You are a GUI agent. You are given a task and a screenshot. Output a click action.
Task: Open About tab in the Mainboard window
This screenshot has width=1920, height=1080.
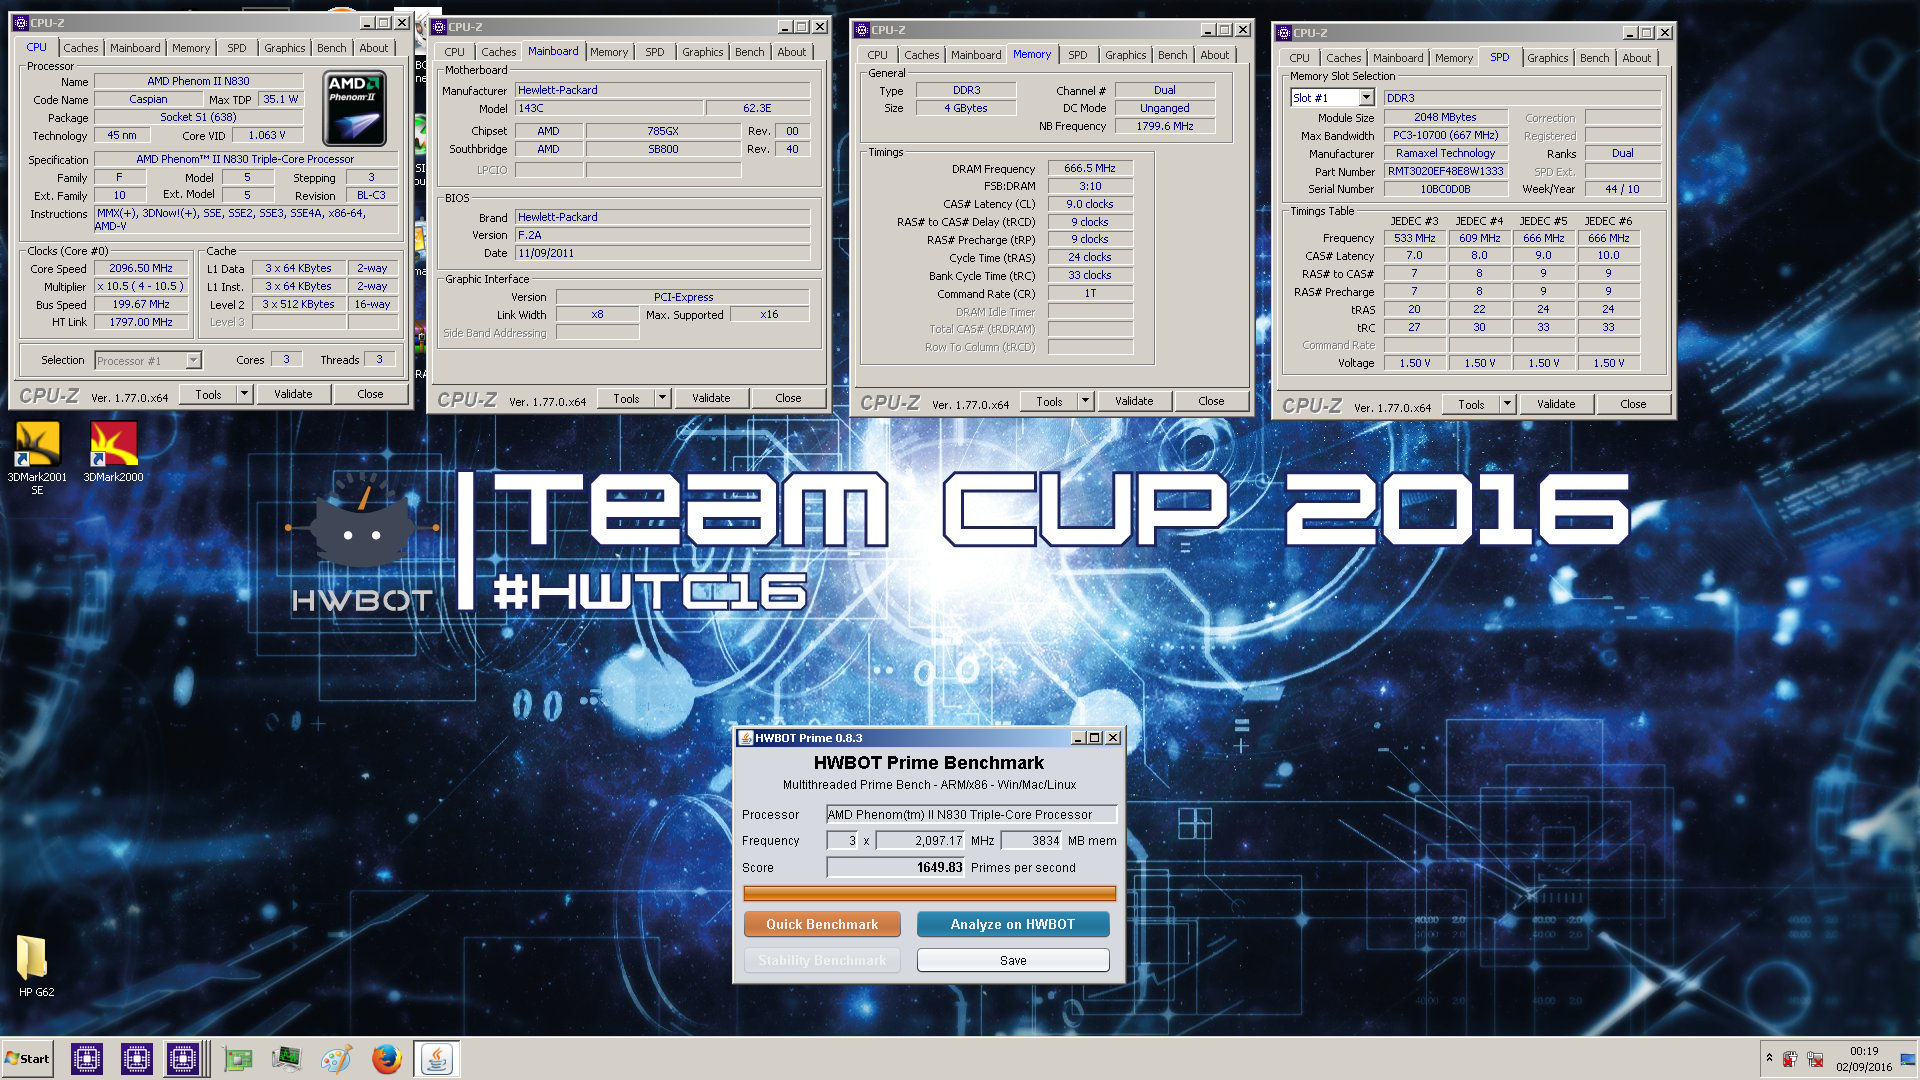[x=791, y=52]
